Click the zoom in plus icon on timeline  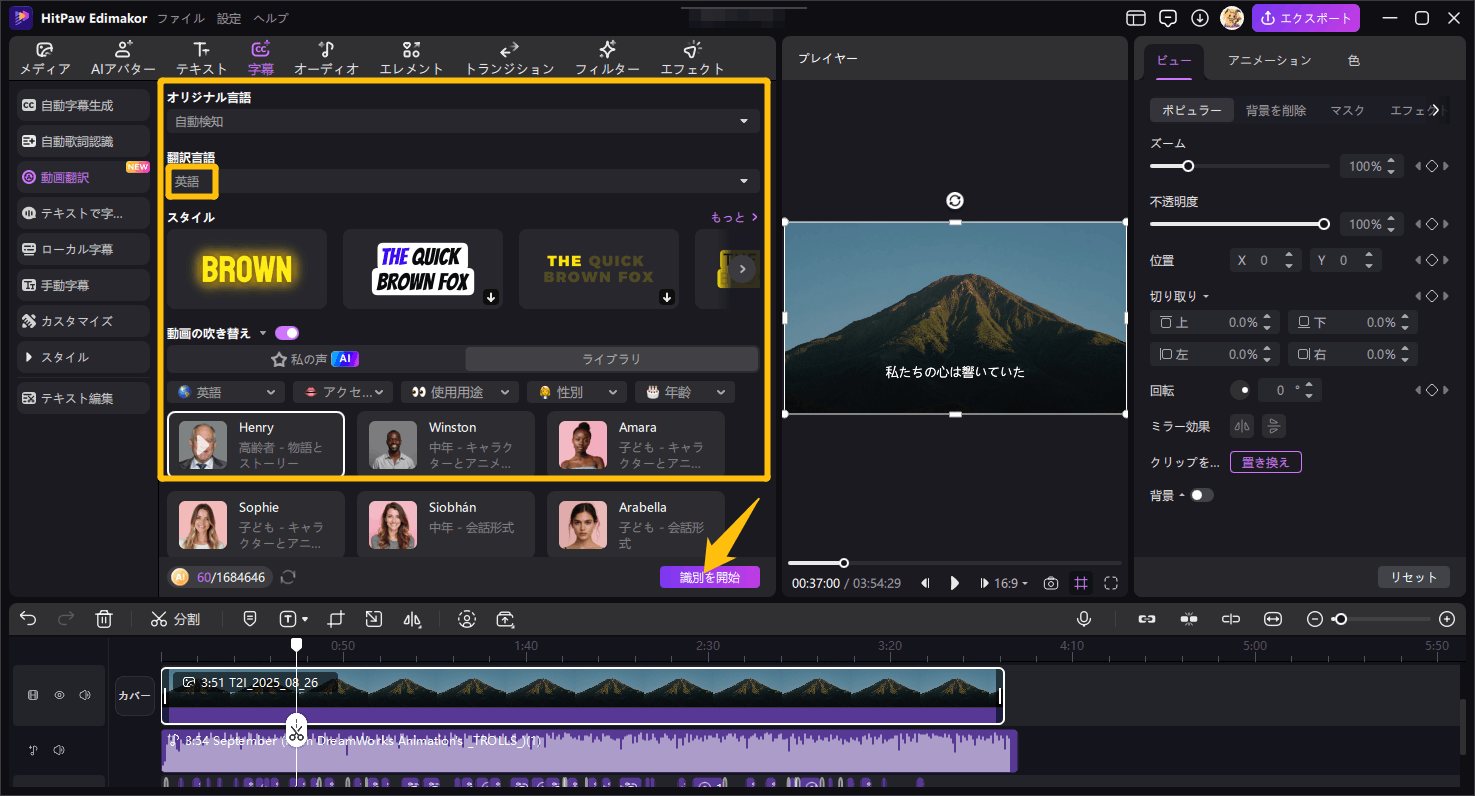click(1446, 619)
